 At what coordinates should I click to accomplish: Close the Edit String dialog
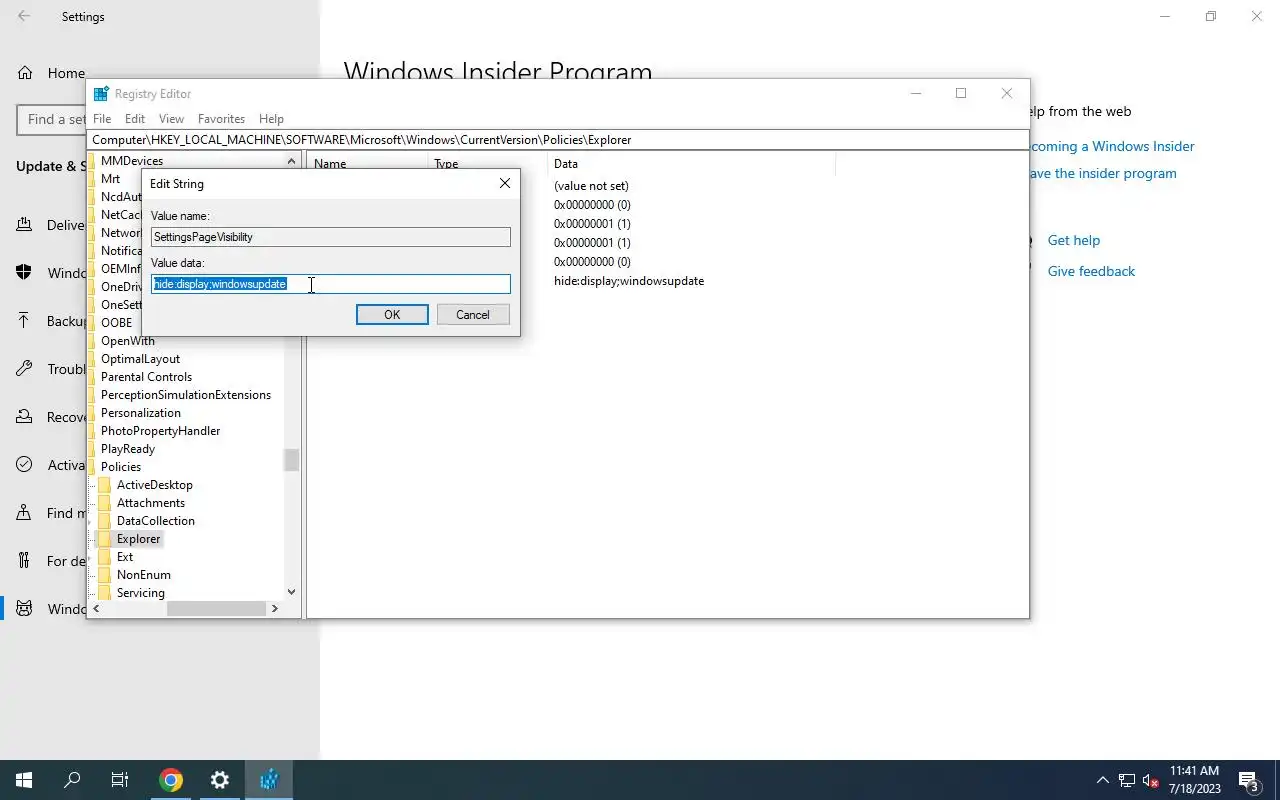505,183
